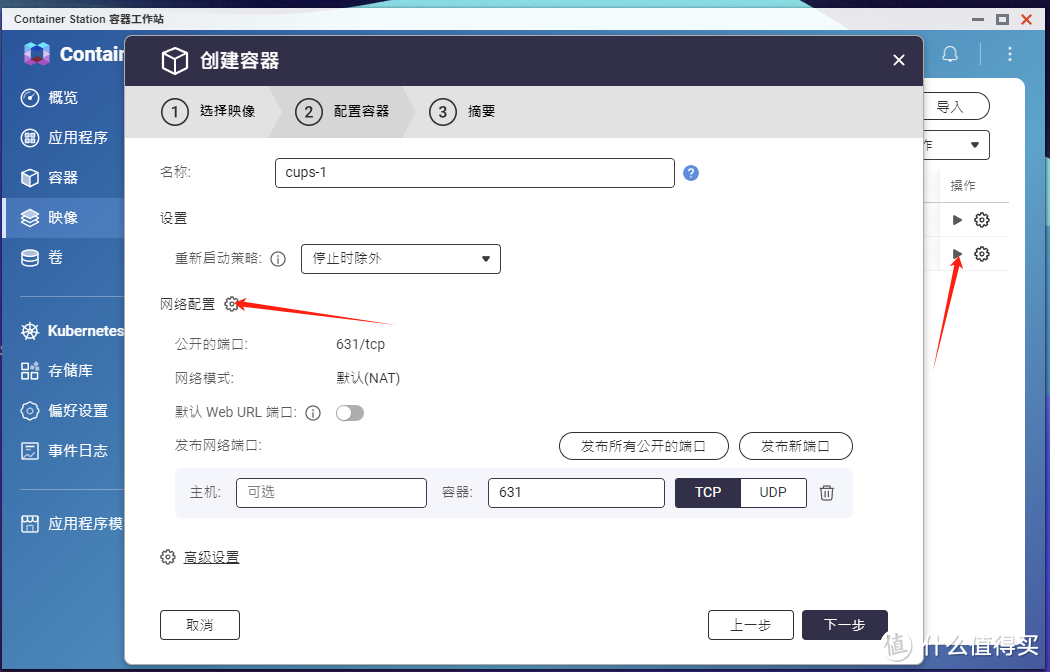Switch the port protocol to UDP
The height and width of the screenshot is (672, 1050).
pyautogui.click(x=773, y=492)
